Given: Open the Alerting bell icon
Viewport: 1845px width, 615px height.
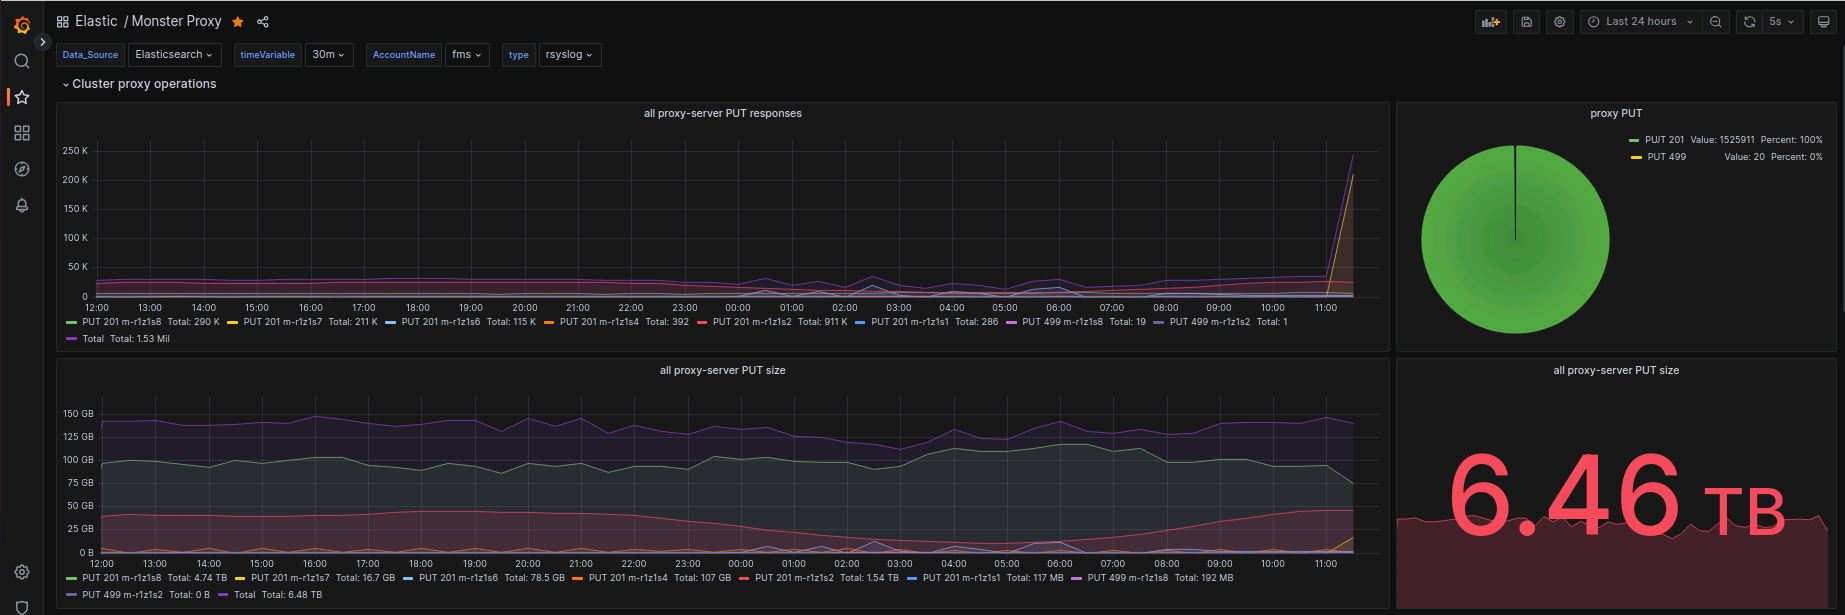Looking at the screenshot, I should click(x=22, y=205).
